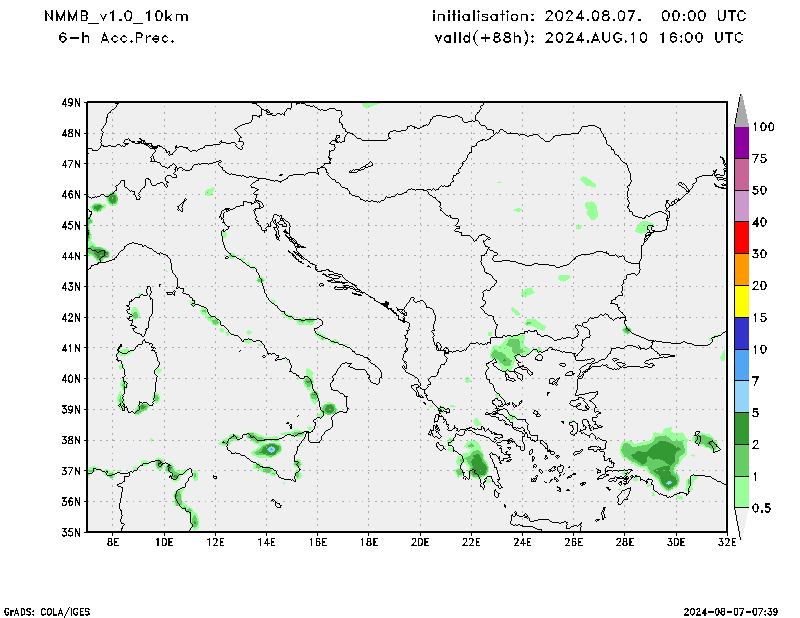Click the '6-h Acc.Prec.' subtitle
The image size is (800, 618).
pyautogui.click(x=117, y=38)
